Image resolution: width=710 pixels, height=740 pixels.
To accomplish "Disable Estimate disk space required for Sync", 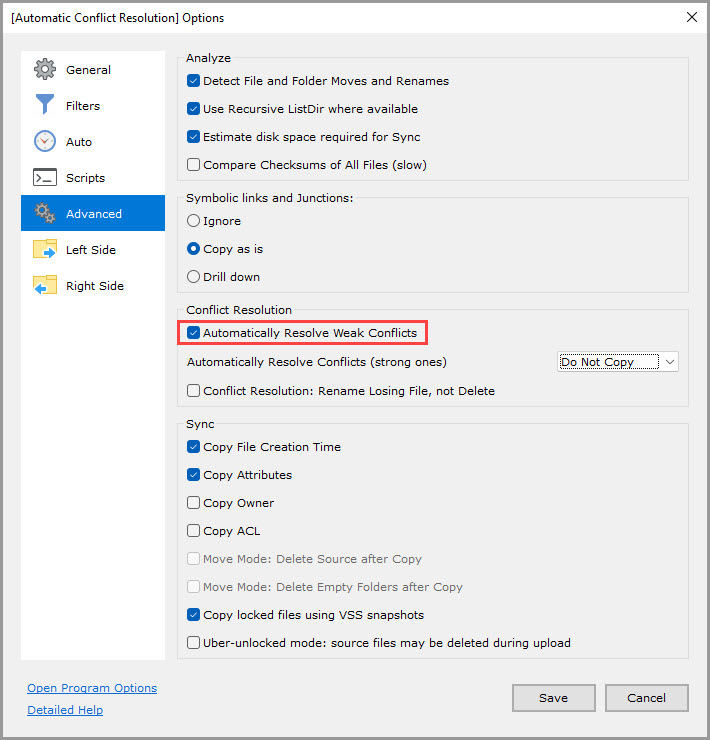I will click(x=193, y=136).
